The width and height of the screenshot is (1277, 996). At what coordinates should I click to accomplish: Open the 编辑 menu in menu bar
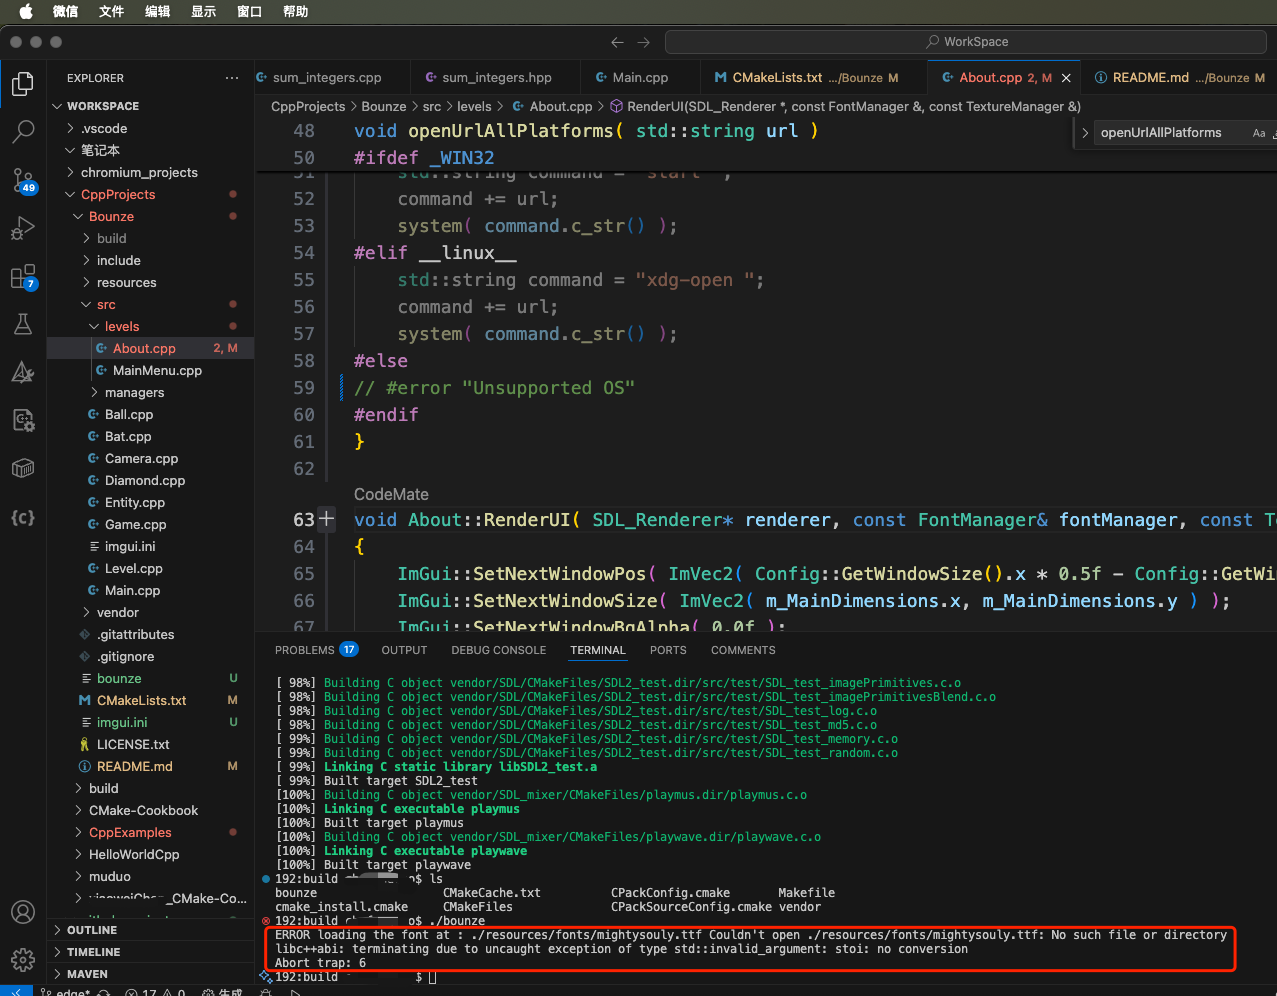tap(157, 12)
